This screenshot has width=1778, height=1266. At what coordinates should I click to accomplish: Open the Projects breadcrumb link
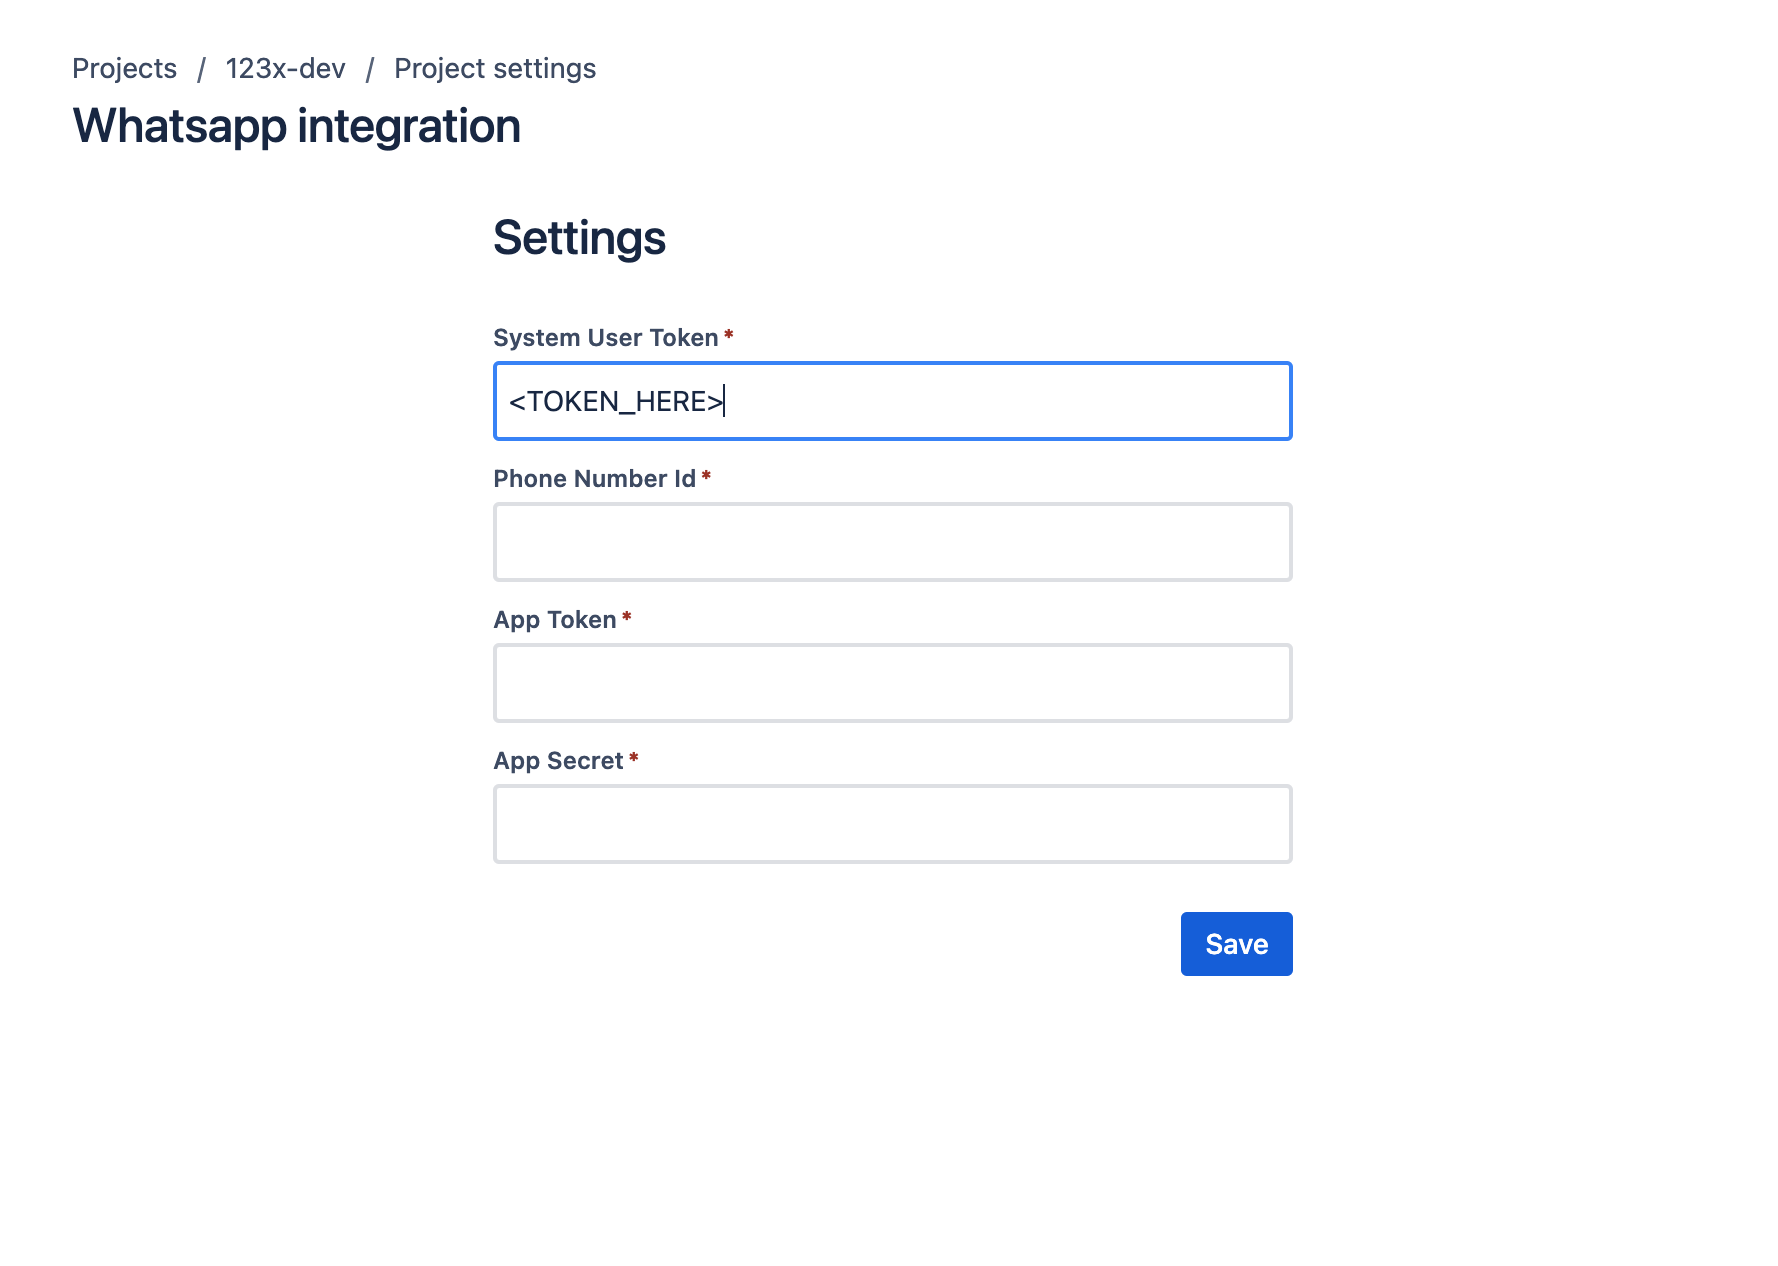124,68
